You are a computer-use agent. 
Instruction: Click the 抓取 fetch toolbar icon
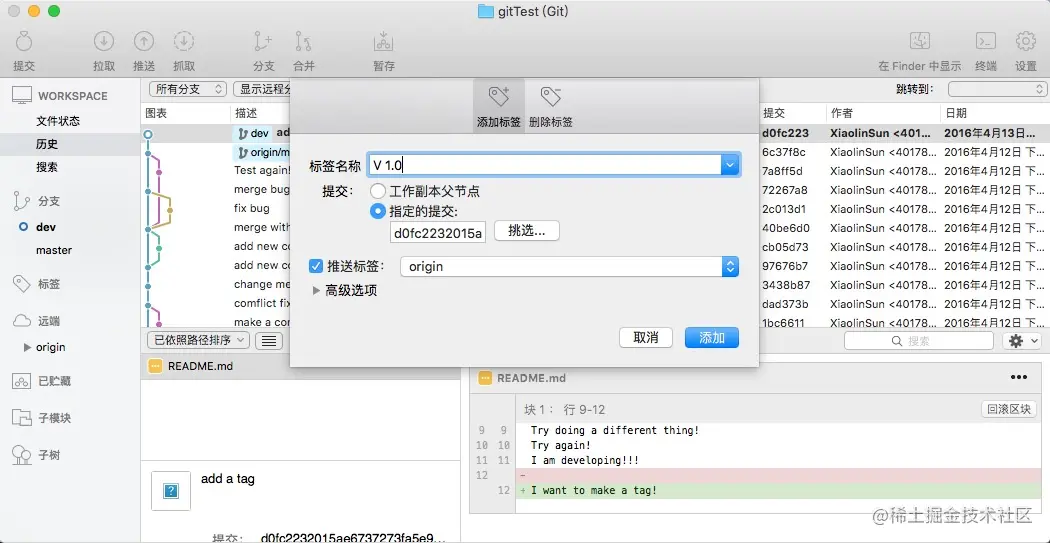click(183, 42)
